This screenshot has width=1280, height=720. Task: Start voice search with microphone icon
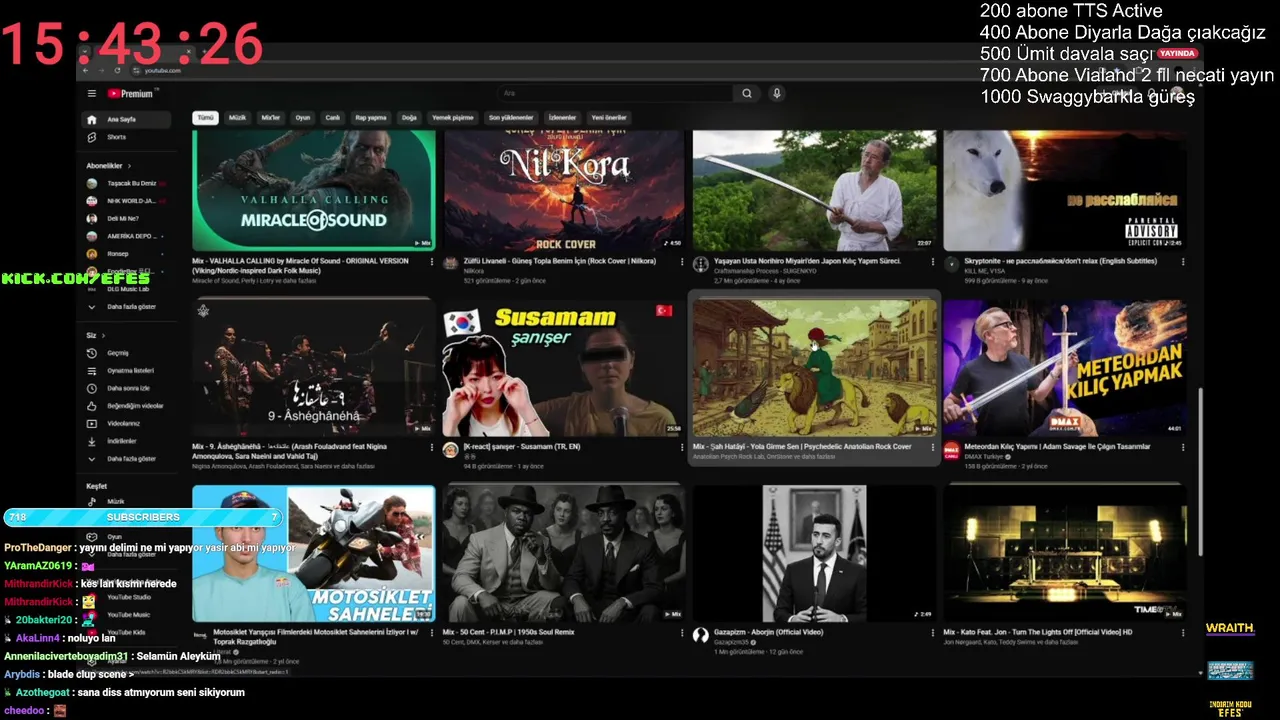point(777,93)
